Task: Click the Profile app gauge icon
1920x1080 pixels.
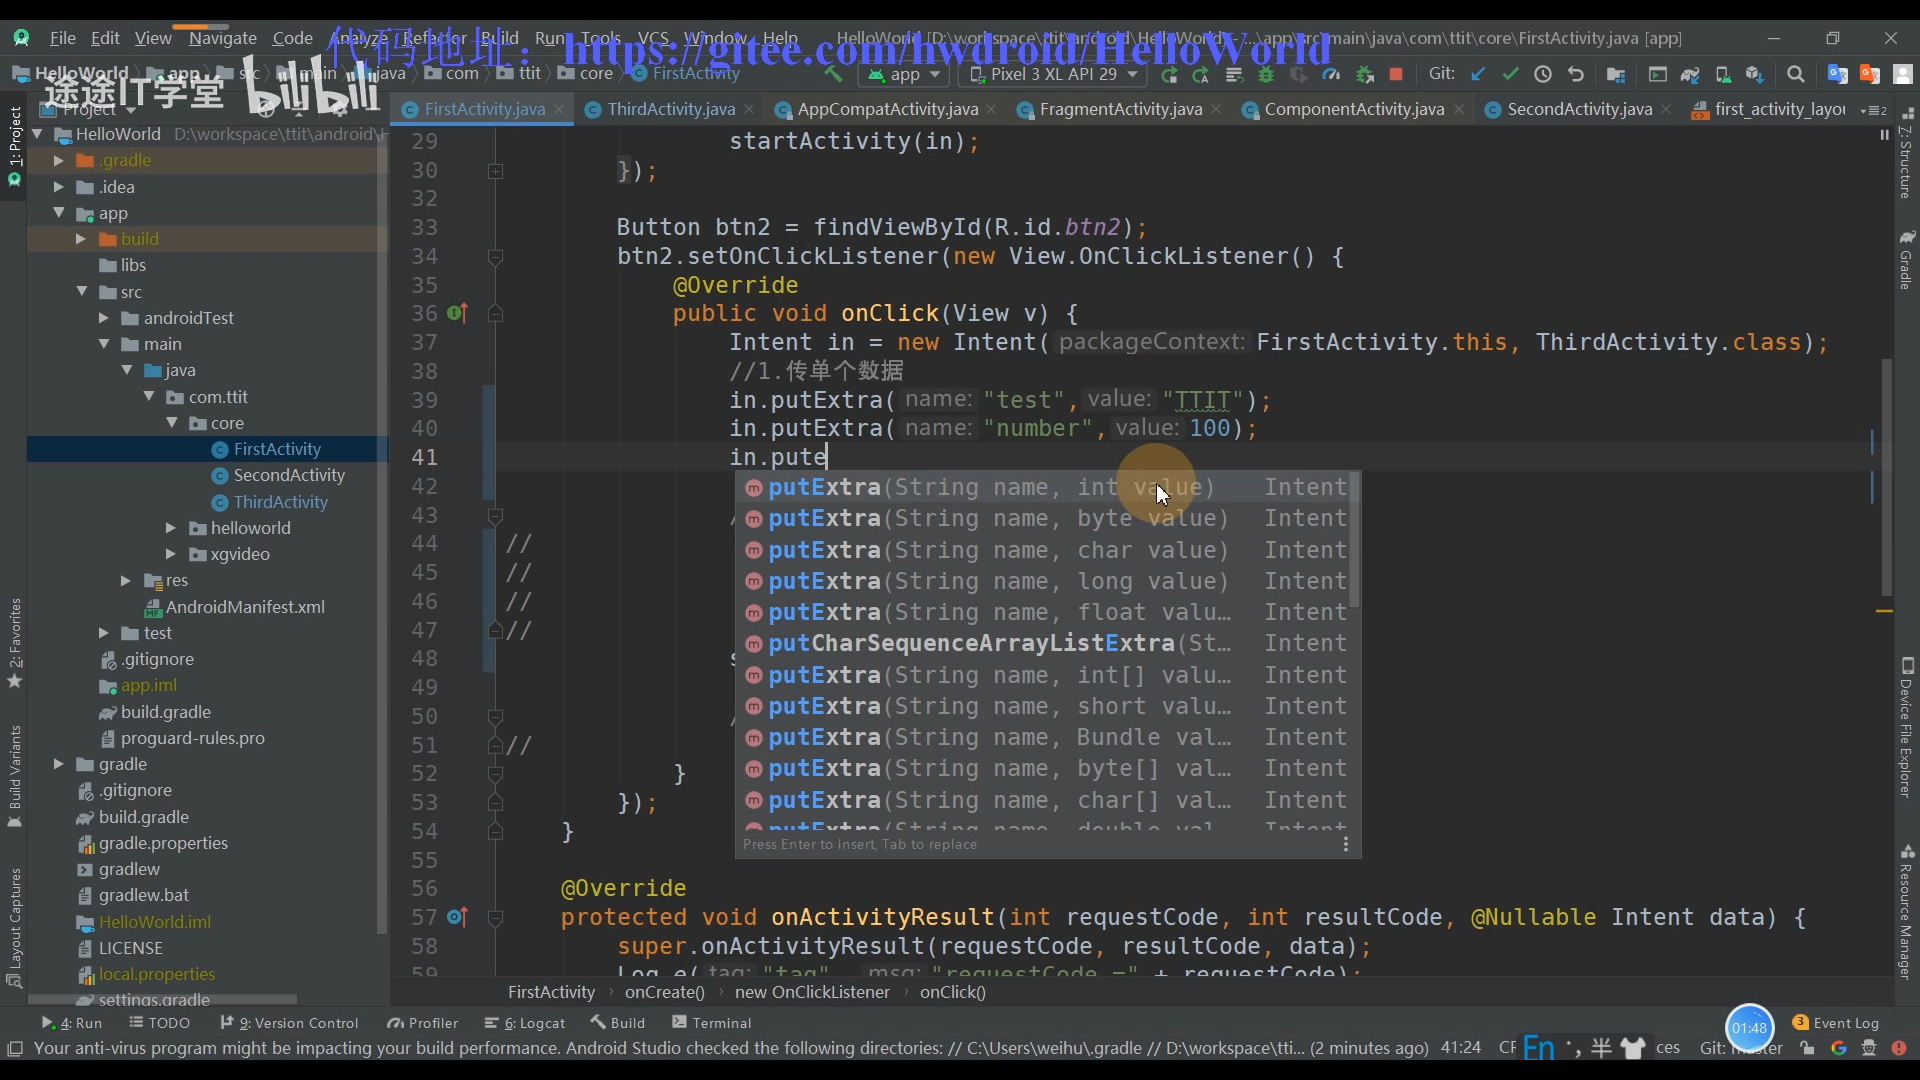Action: (1331, 74)
